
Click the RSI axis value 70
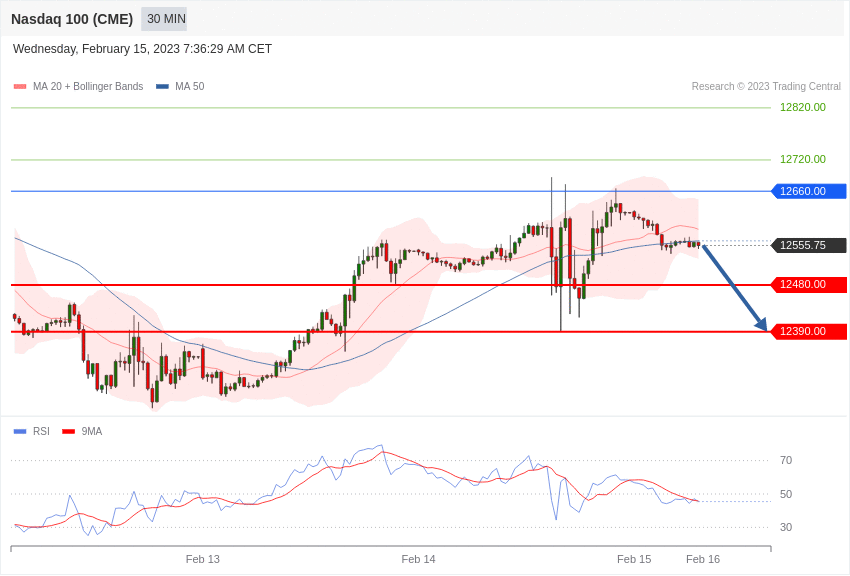(785, 461)
